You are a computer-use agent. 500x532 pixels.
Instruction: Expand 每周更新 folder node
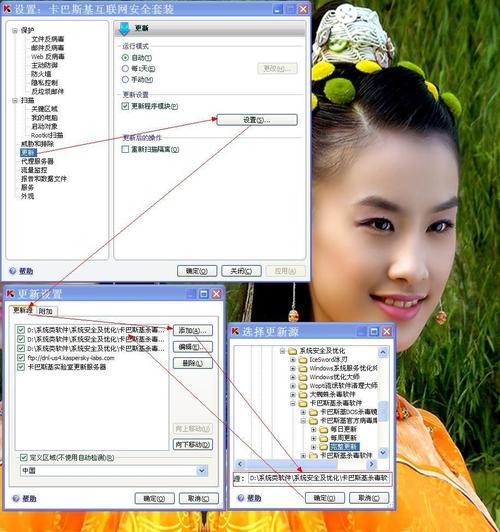pyautogui.click(x=314, y=438)
